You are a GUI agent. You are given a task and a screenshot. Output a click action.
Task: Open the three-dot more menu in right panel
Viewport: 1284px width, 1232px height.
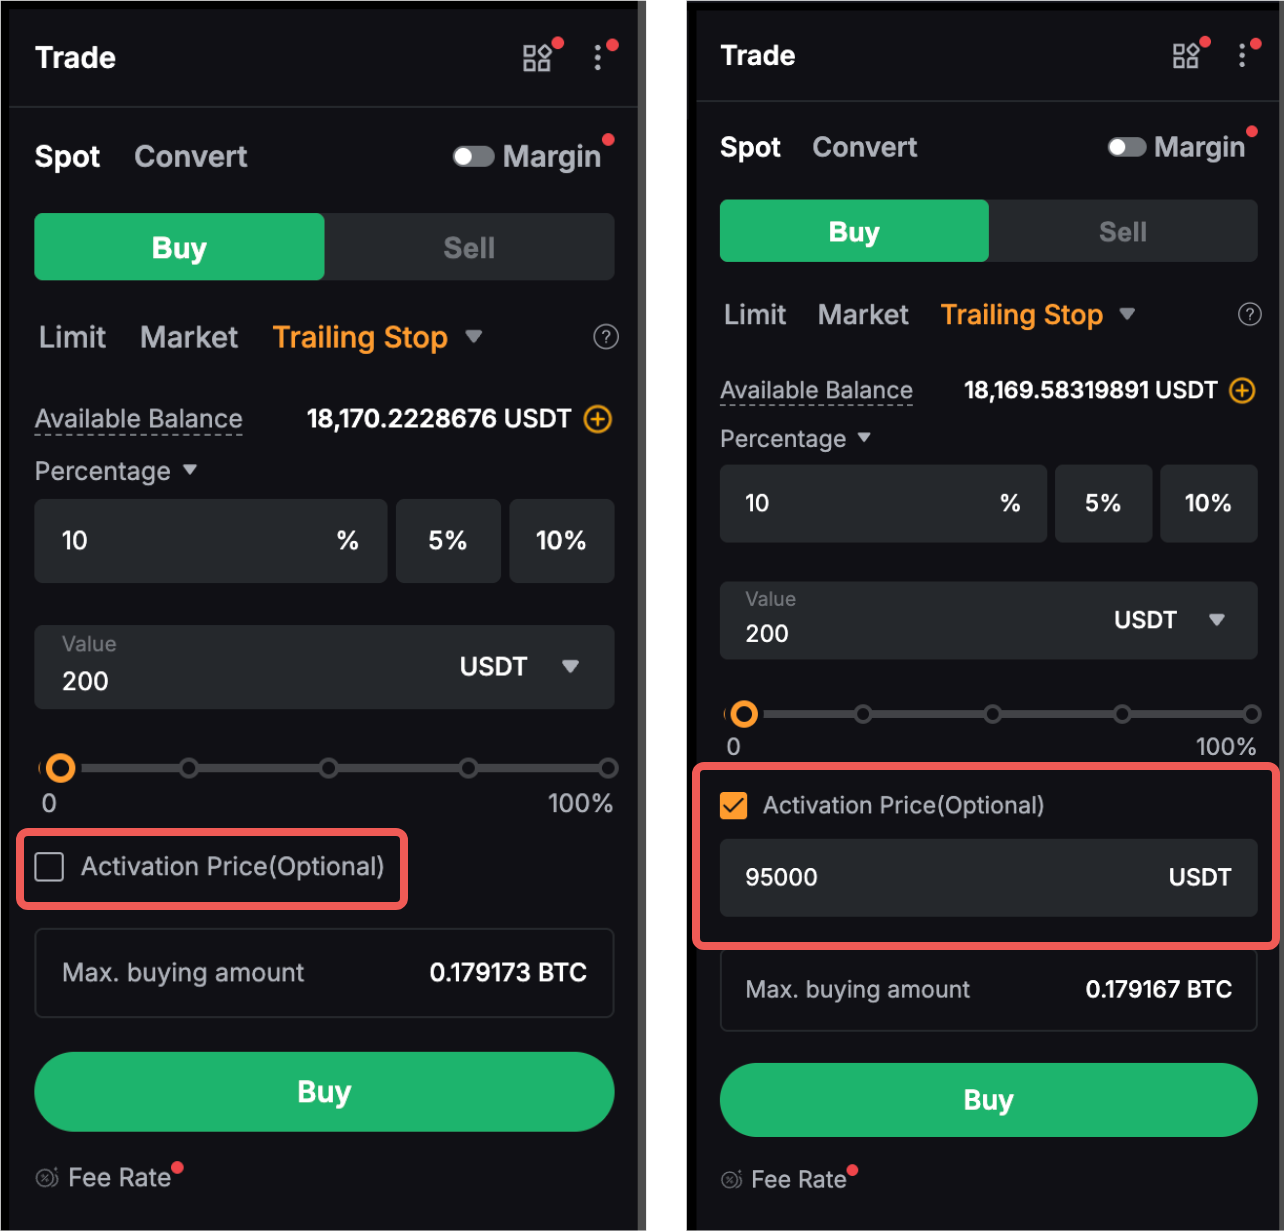[1242, 55]
